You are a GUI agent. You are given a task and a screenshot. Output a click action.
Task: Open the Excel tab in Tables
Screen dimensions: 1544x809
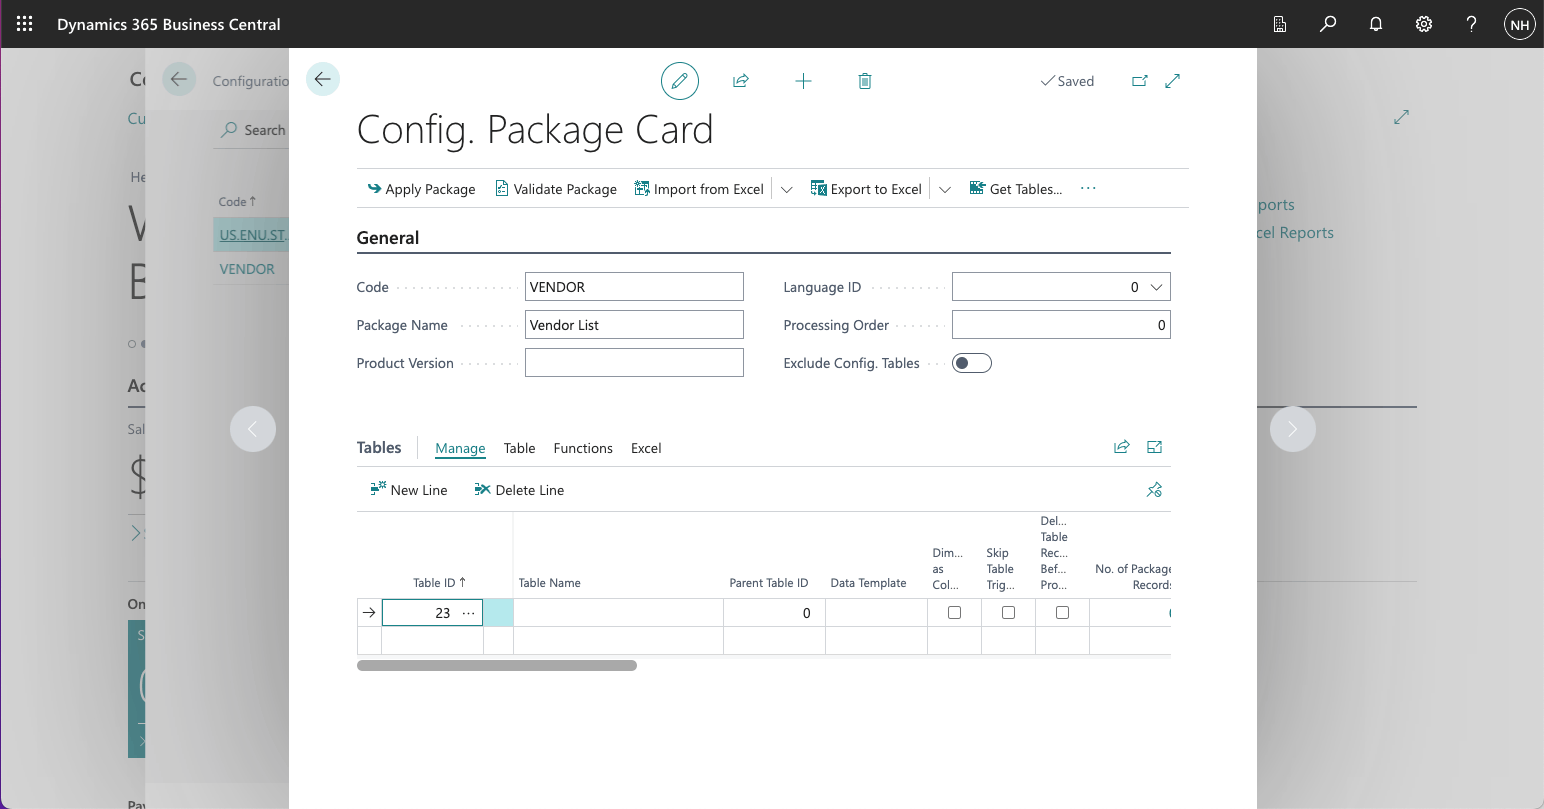(646, 448)
